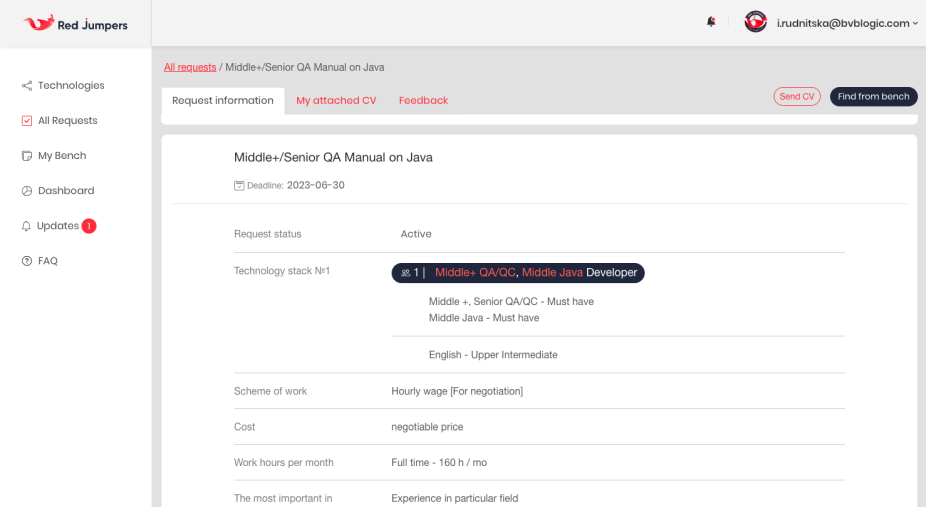The height and width of the screenshot is (507, 926).
Task: Click the All Requests checkbox icon
Action: click(27, 121)
